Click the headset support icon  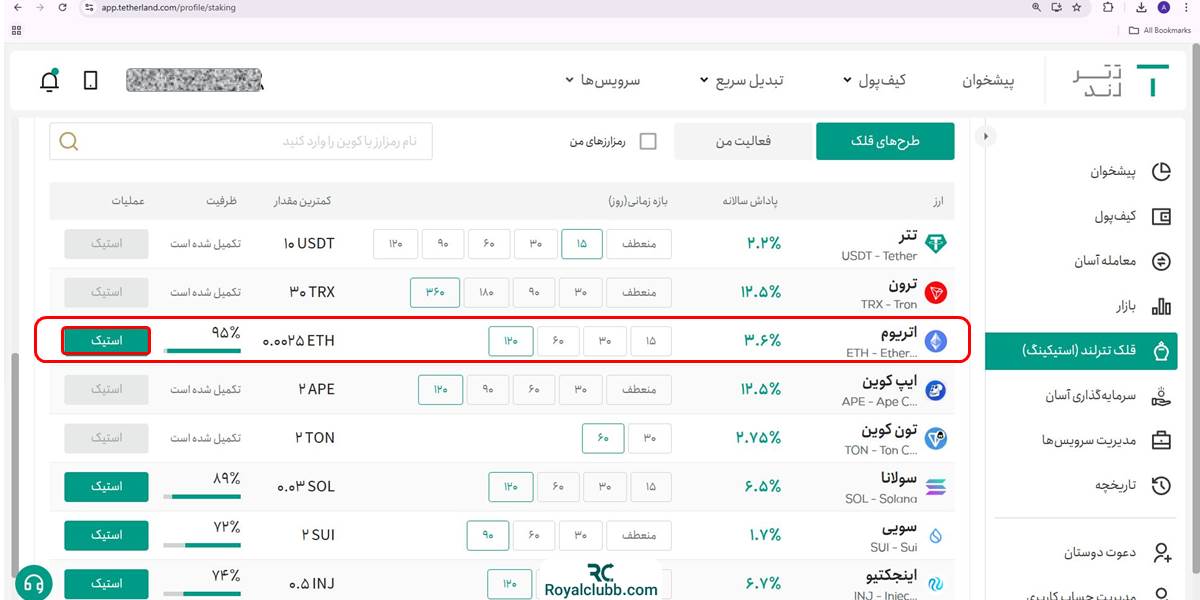pos(34,584)
